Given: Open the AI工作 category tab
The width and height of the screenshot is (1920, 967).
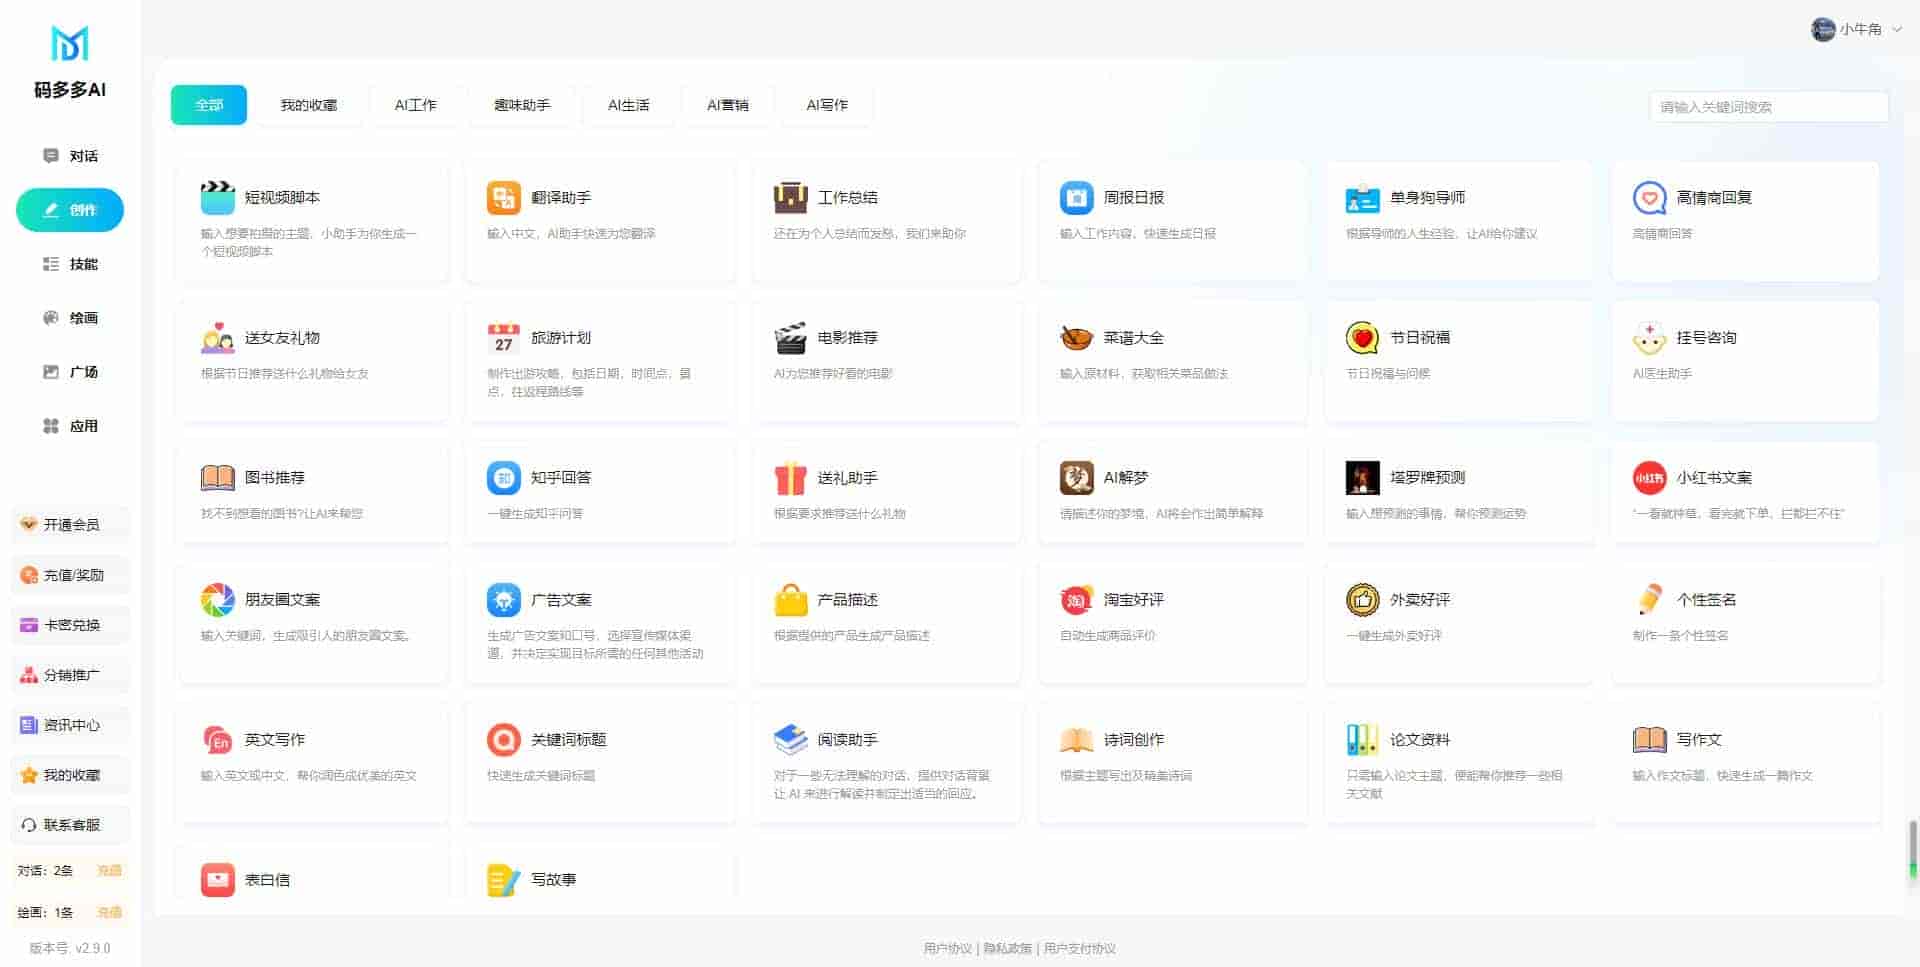Looking at the screenshot, I should click(x=415, y=105).
